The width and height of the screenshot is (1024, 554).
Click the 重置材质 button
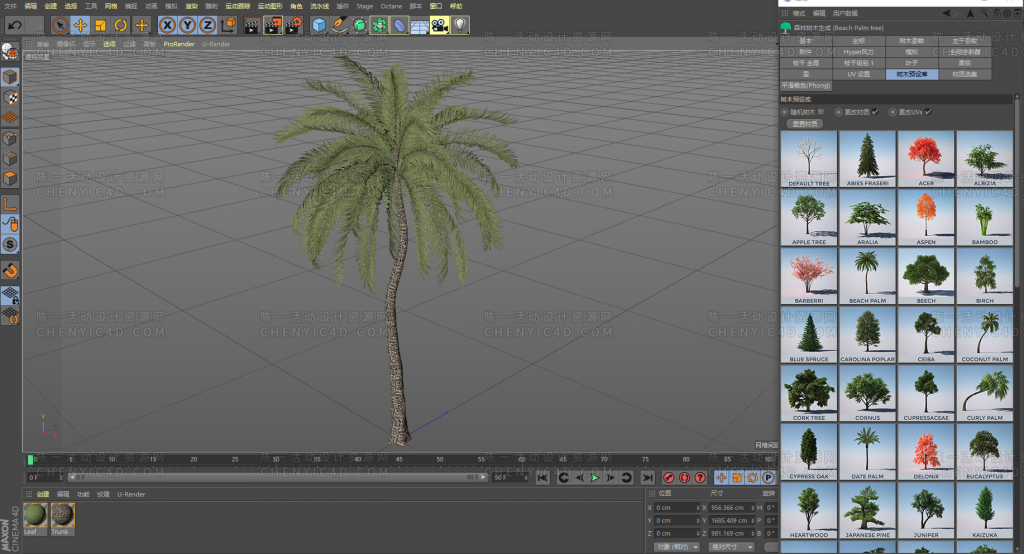point(804,124)
